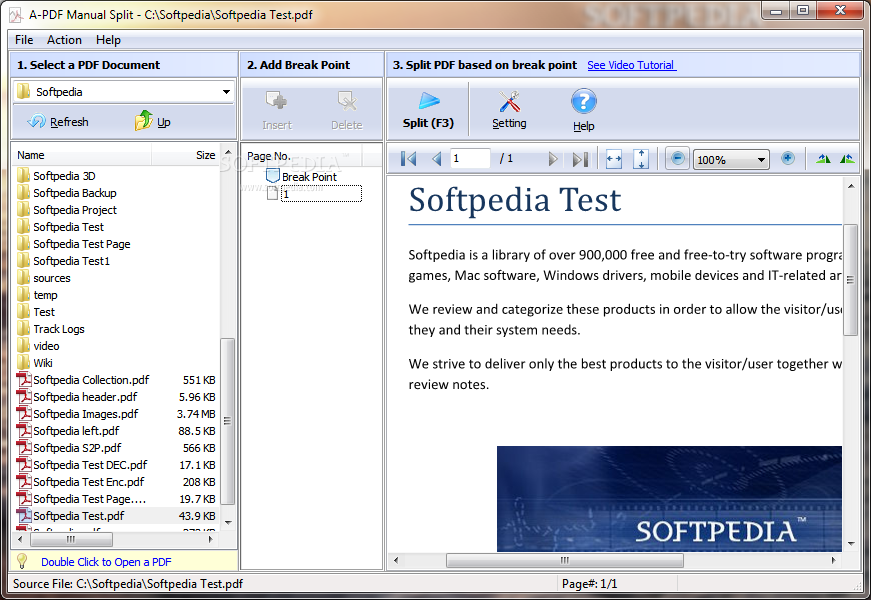Select Softpedia header.pdf file
This screenshot has width=871, height=600.
[x=85, y=397]
